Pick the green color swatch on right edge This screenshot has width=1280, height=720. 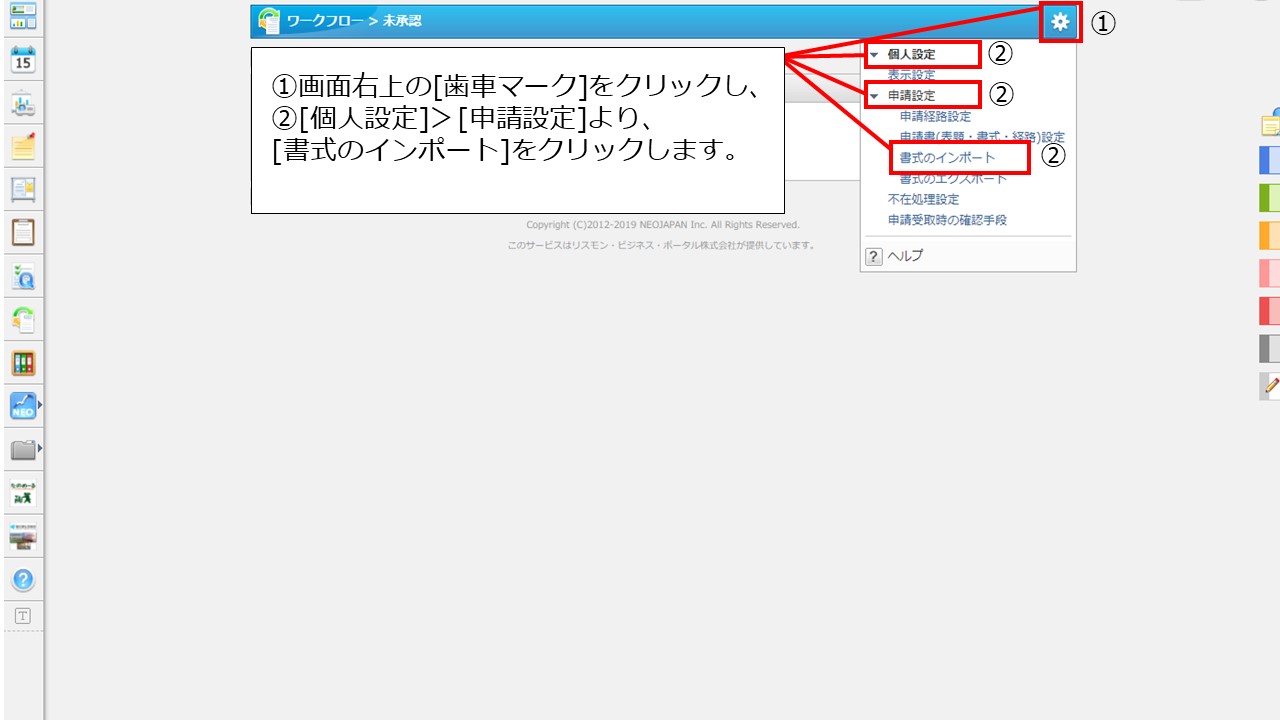pyautogui.click(x=1270, y=198)
